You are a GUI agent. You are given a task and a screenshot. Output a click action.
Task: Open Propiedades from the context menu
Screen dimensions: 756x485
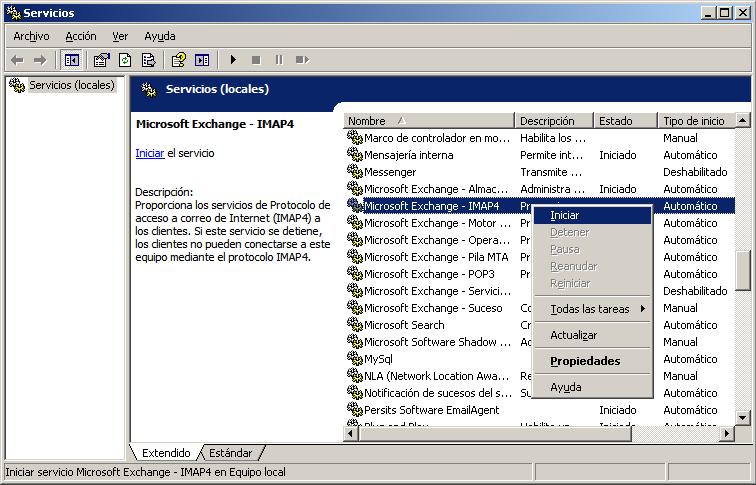click(585, 361)
